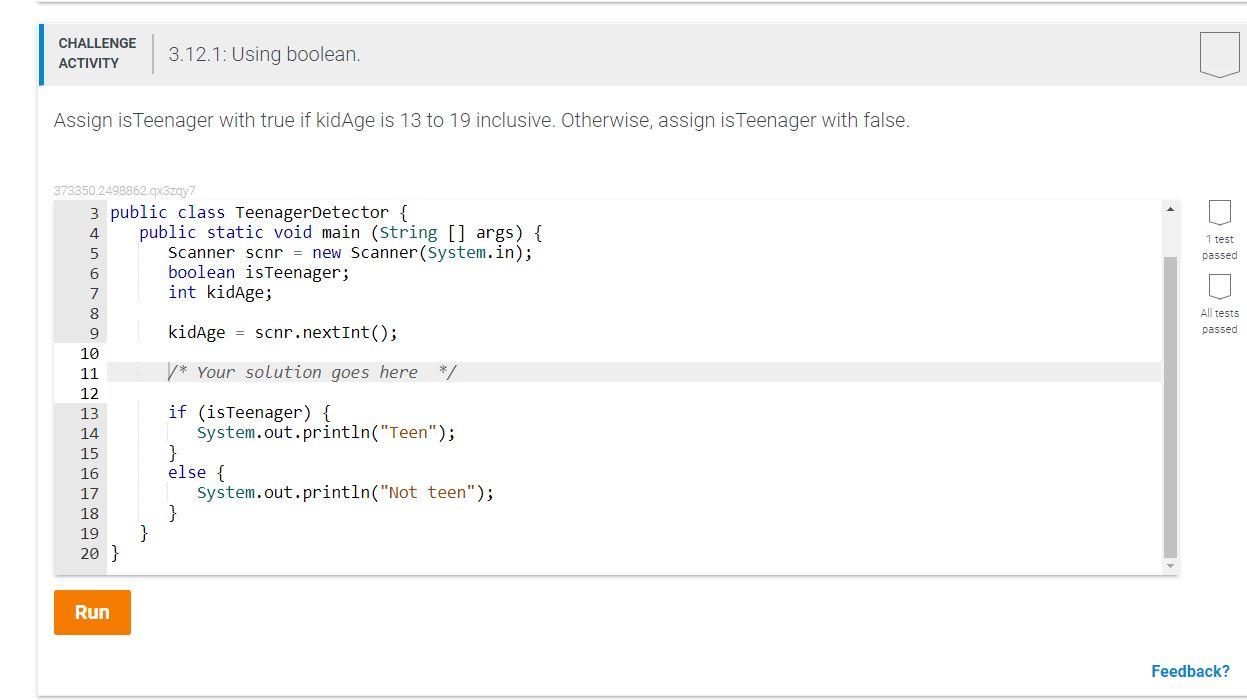The image size is (1247, 700).
Task: Open the Feedback? link
Action: [x=1189, y=671]
